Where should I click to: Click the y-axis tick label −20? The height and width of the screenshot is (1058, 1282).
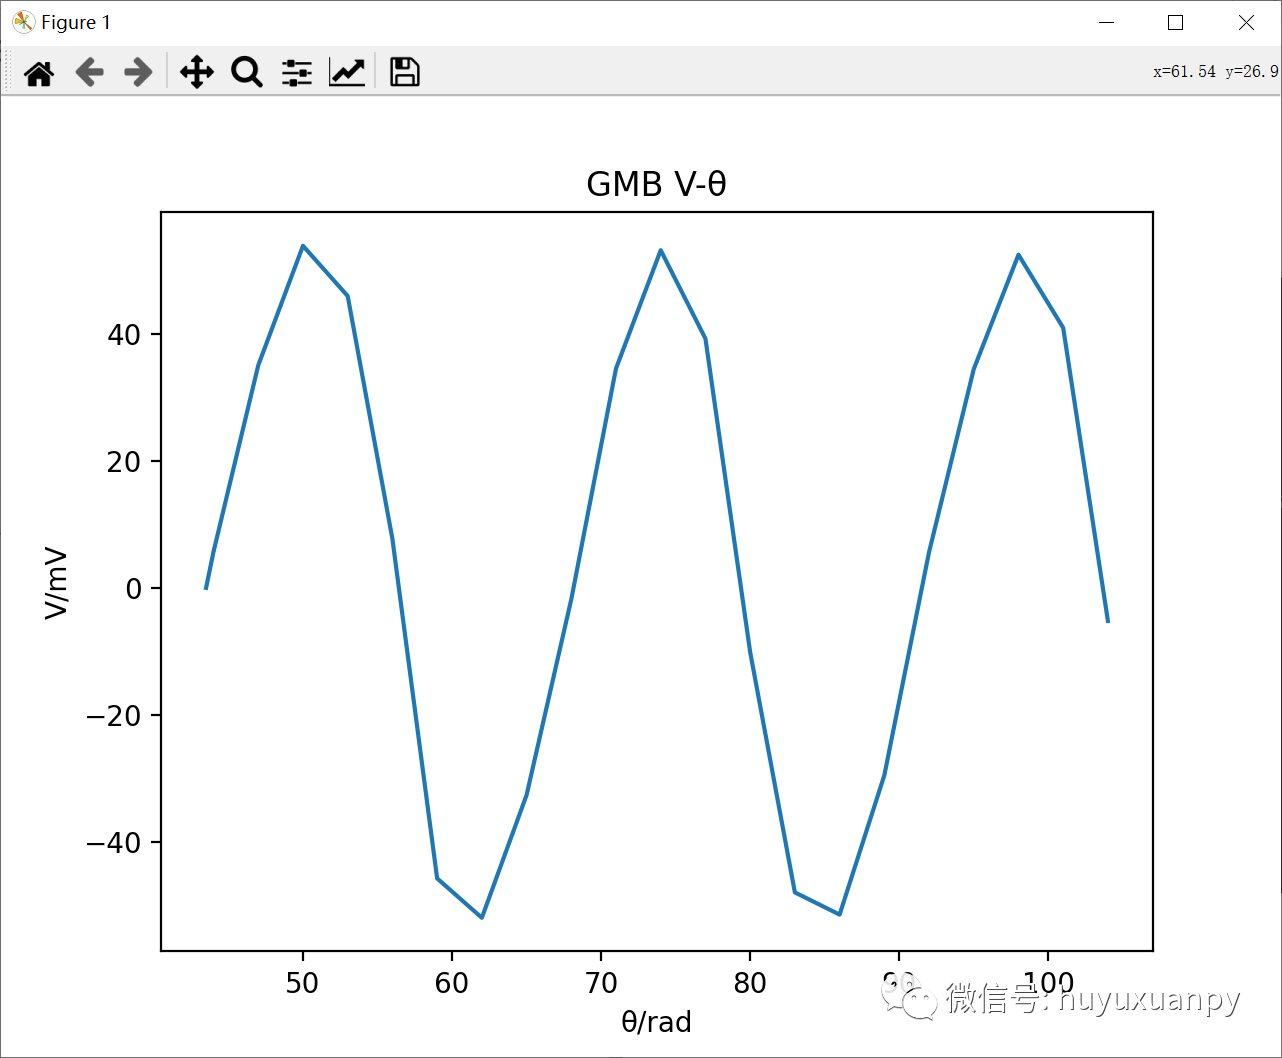[114, 716]
